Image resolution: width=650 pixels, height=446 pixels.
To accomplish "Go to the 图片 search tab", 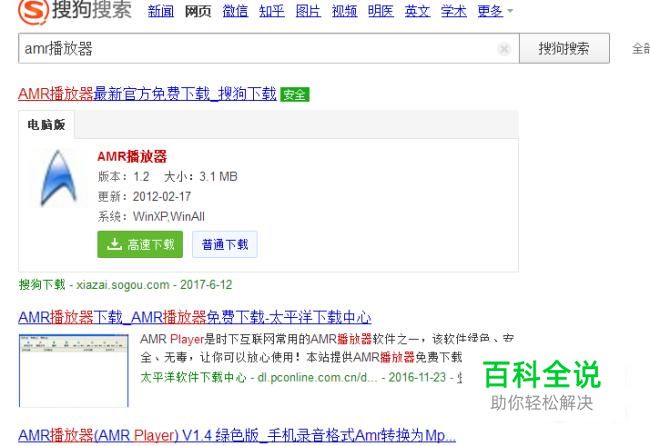I will (x=308, y=11).
